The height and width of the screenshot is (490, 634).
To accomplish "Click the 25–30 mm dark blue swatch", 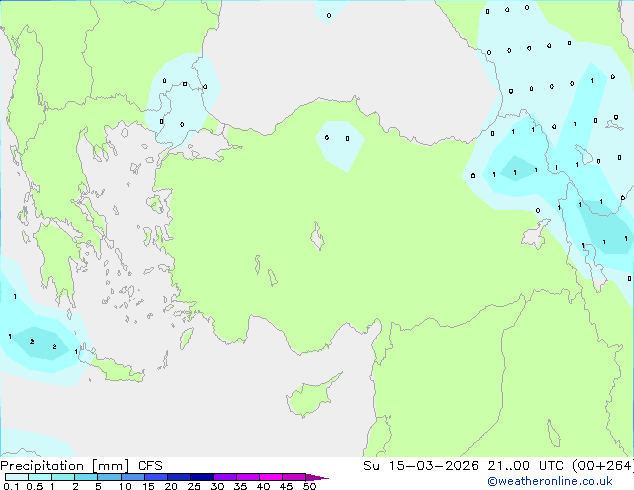I will click(x=201, y=477).
